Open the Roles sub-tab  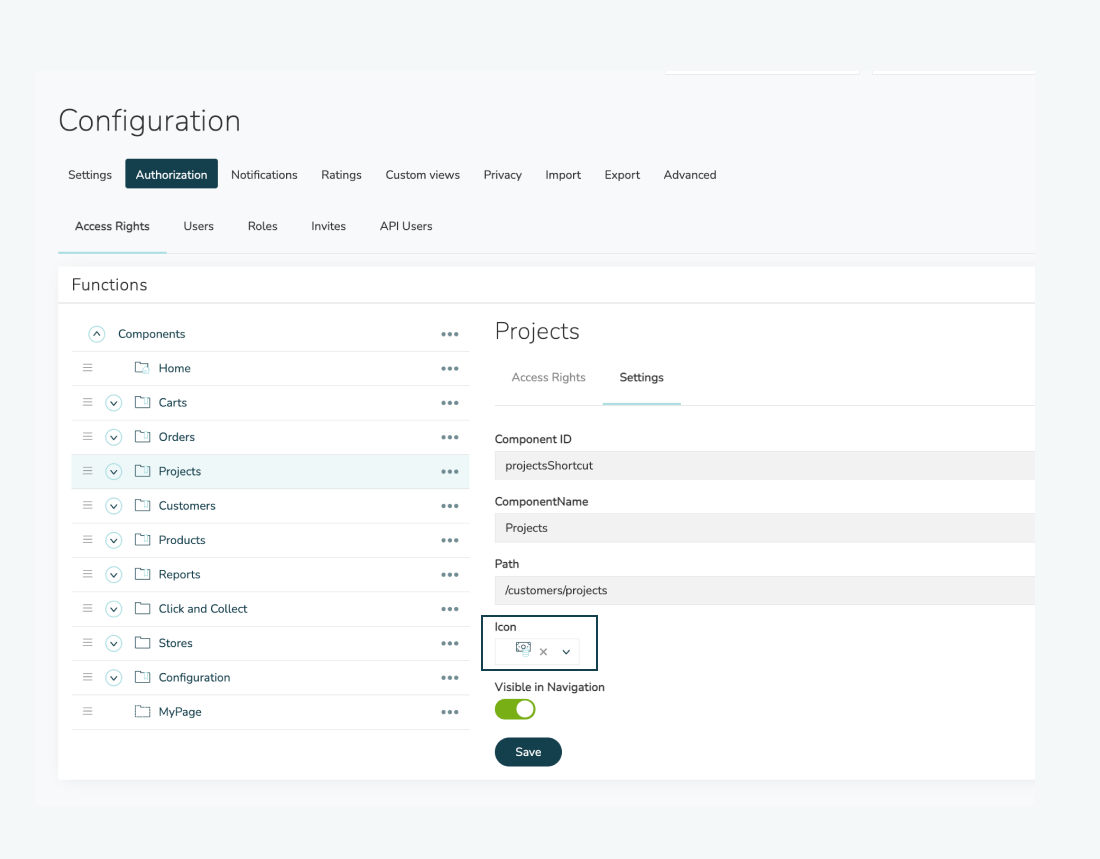pyautogui.click(x=262, y=226)
